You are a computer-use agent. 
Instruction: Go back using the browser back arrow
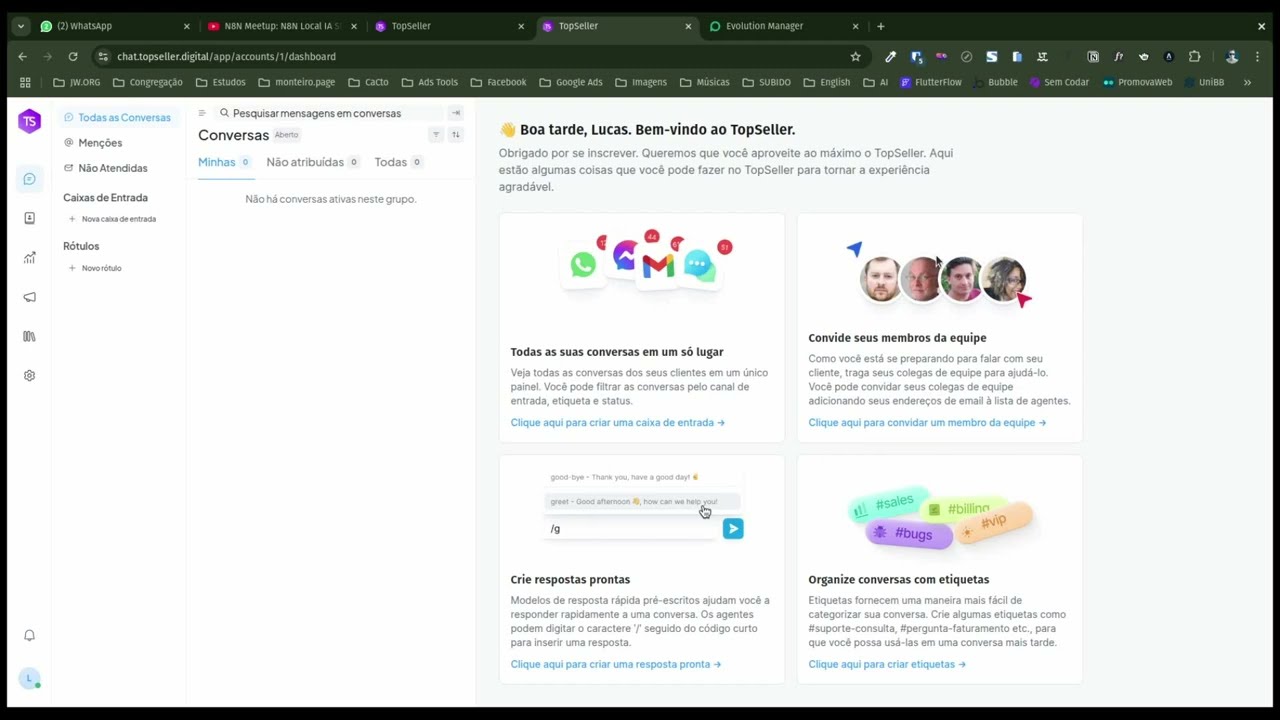coord(22,57)
